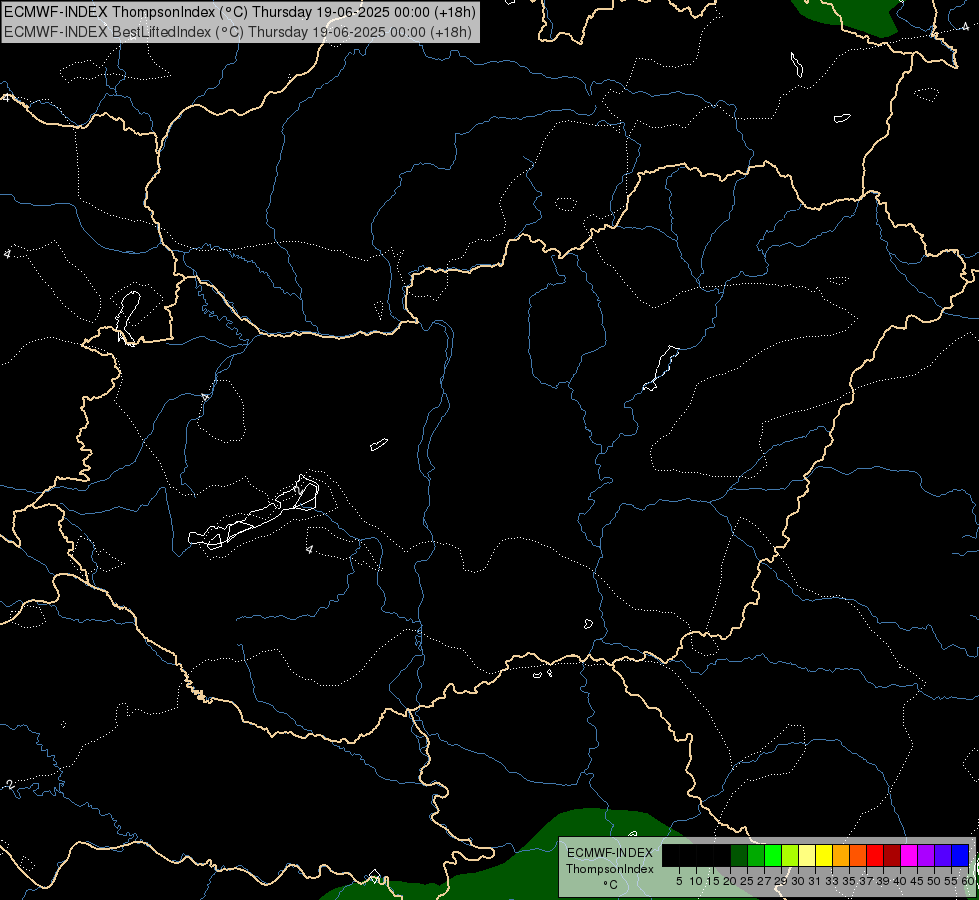The image size is (979, 900).
Task: Click the pale yellow 30–31 legend swatch
Action: [x=807, y=855]
